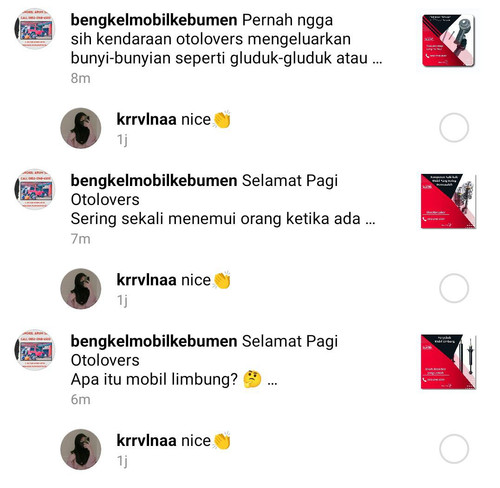The width and height of the screenshot is (500, 488).
Task: Open krrvlnaa avatar in first comment
Action: point(81,128)
